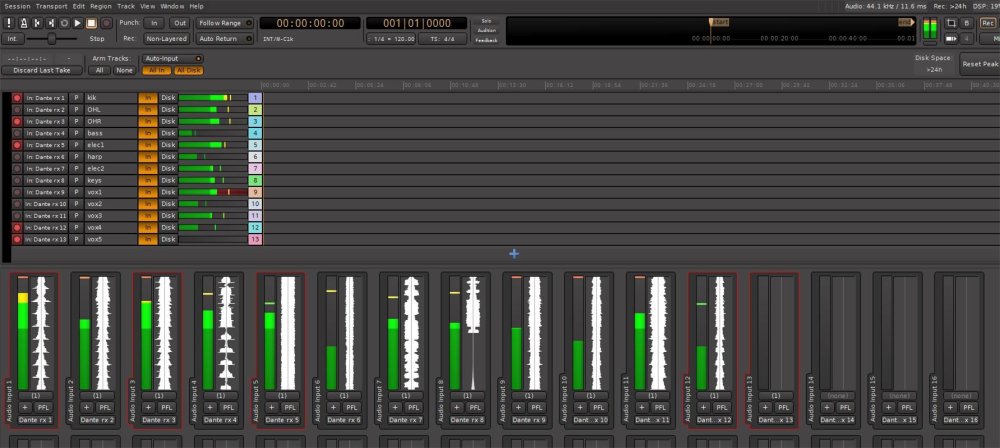Open playlist P button for kik
Screen dimensions: 1000x448
coord(77,98)
